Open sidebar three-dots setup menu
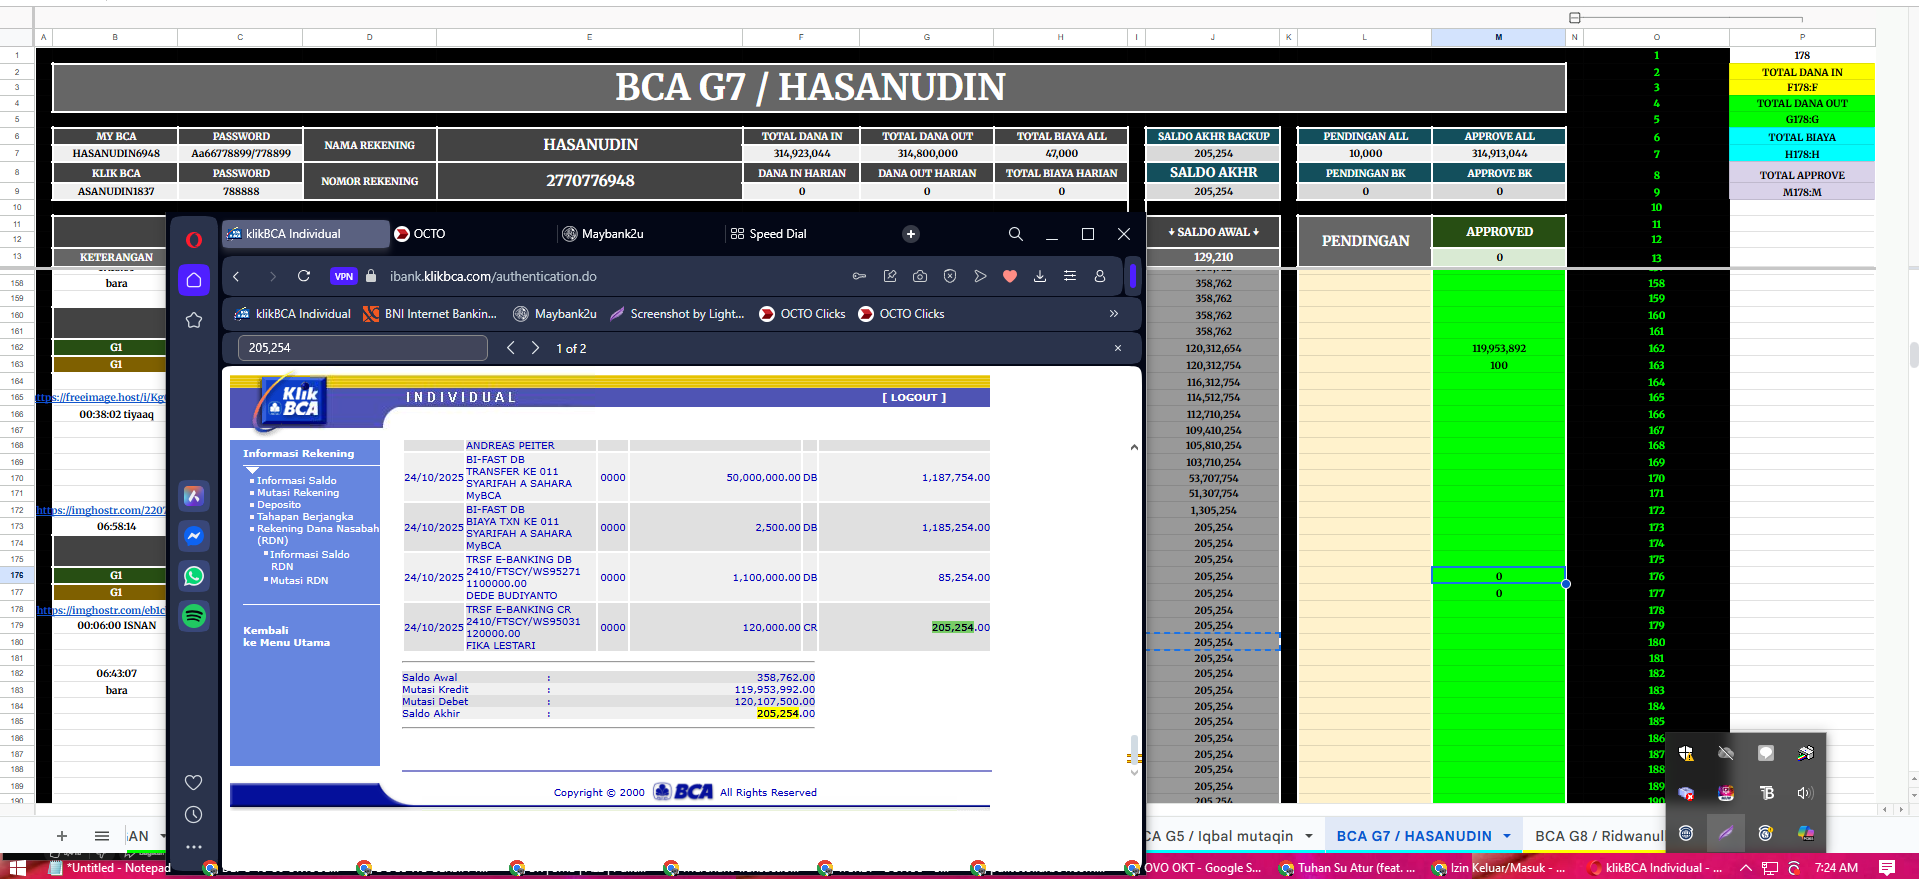Image resolution: width=1919 pixels, height=879 pixels. coord(194,846)
